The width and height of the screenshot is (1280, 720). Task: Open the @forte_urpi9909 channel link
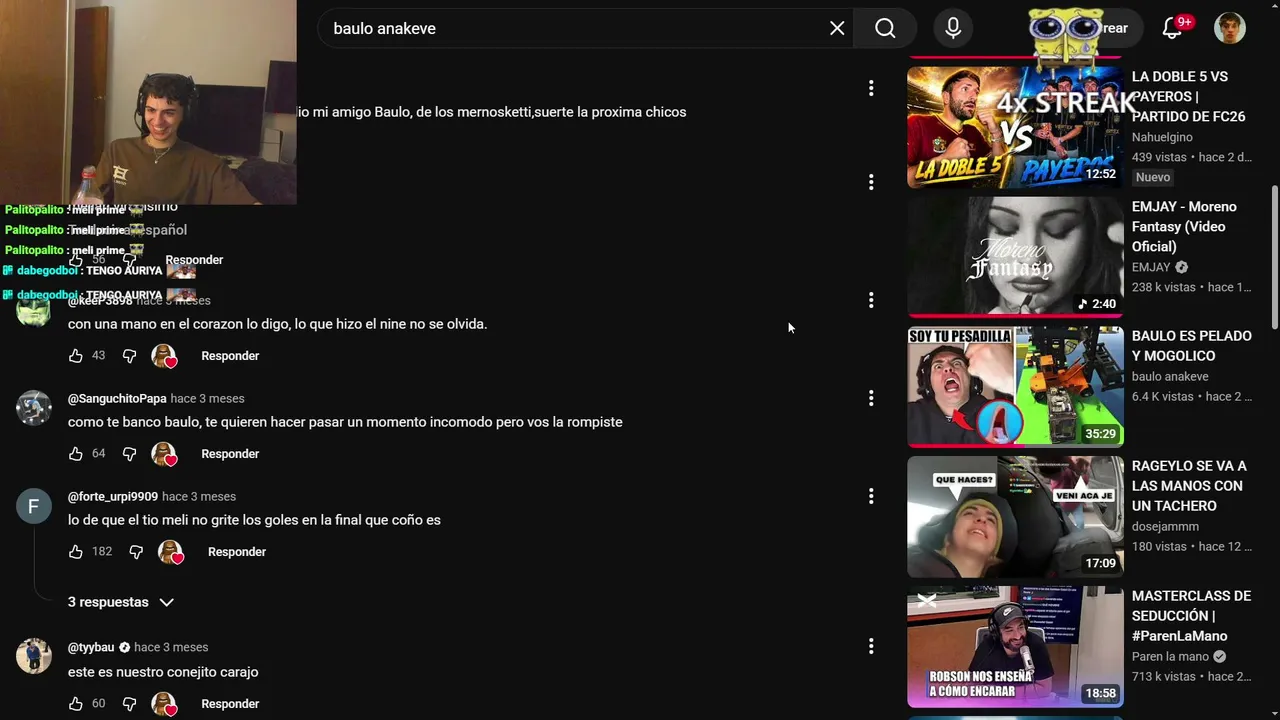113,497
